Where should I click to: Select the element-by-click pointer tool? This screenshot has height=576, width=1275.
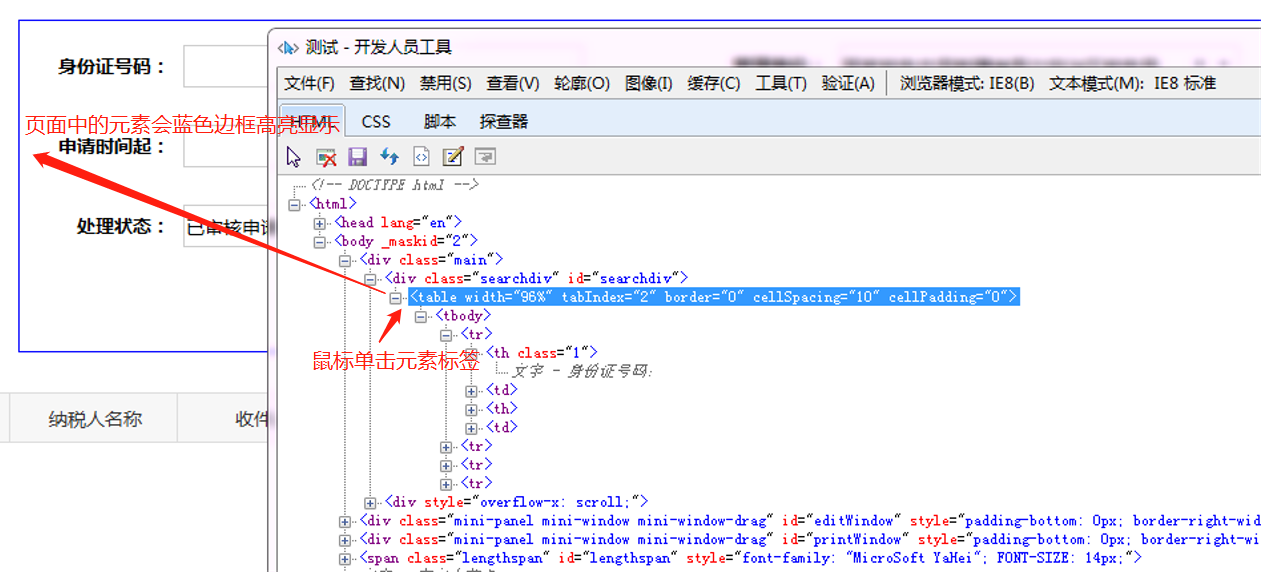pos(292,156)
